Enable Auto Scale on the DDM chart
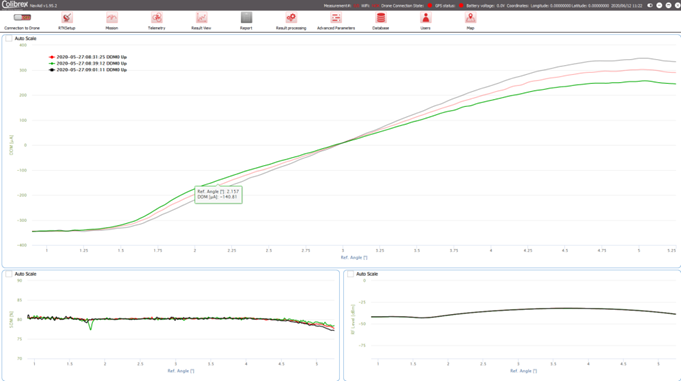The width and height of the screenshot is (681, 381). coord(9,38)
